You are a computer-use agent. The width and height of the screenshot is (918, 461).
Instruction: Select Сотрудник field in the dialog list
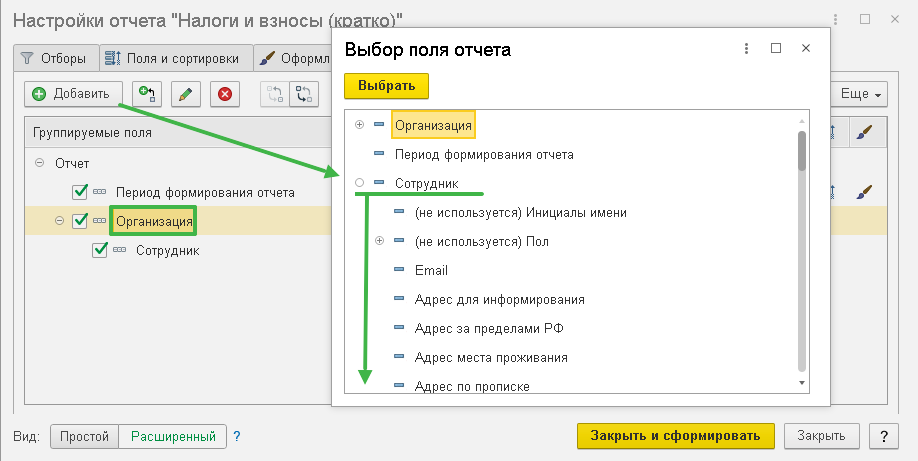pyautogui.click(x=427, y=184)
